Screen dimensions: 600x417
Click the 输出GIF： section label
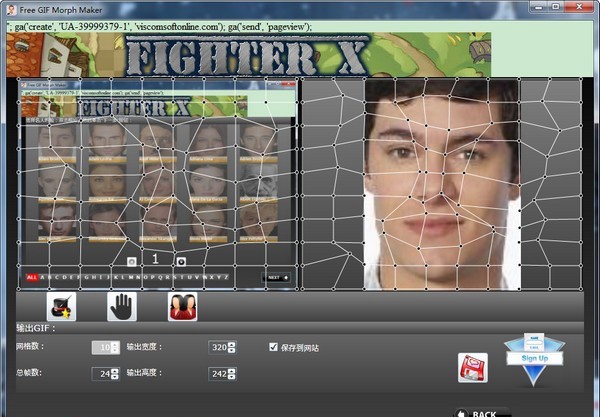(36, 328)
